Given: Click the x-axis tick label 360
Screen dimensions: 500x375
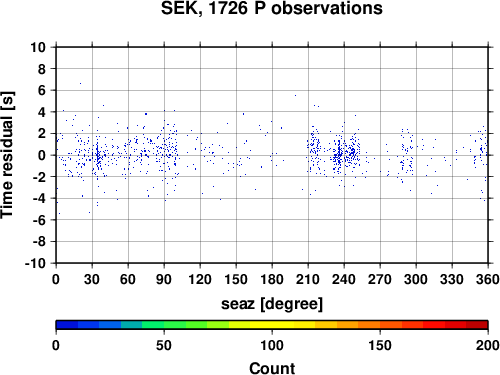Looking at the screenshot, I should tap(488, 279).
